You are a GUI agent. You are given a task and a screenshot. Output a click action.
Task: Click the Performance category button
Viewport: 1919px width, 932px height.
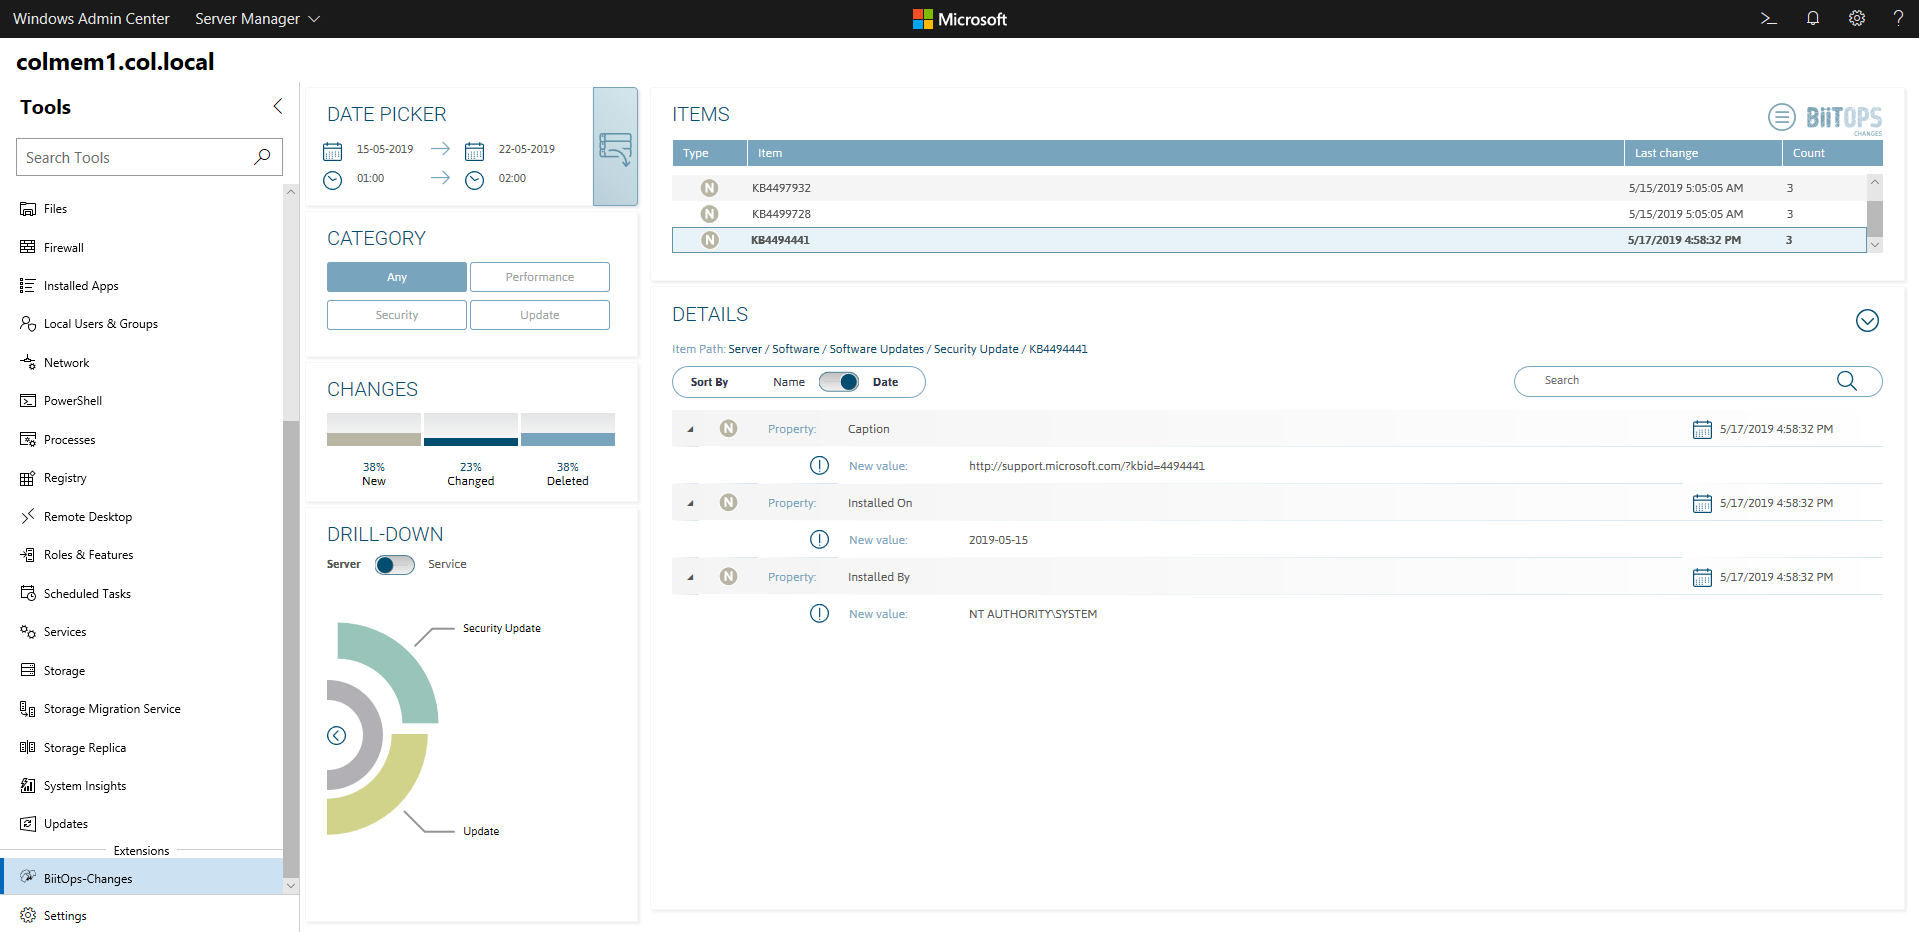[539, 277]
